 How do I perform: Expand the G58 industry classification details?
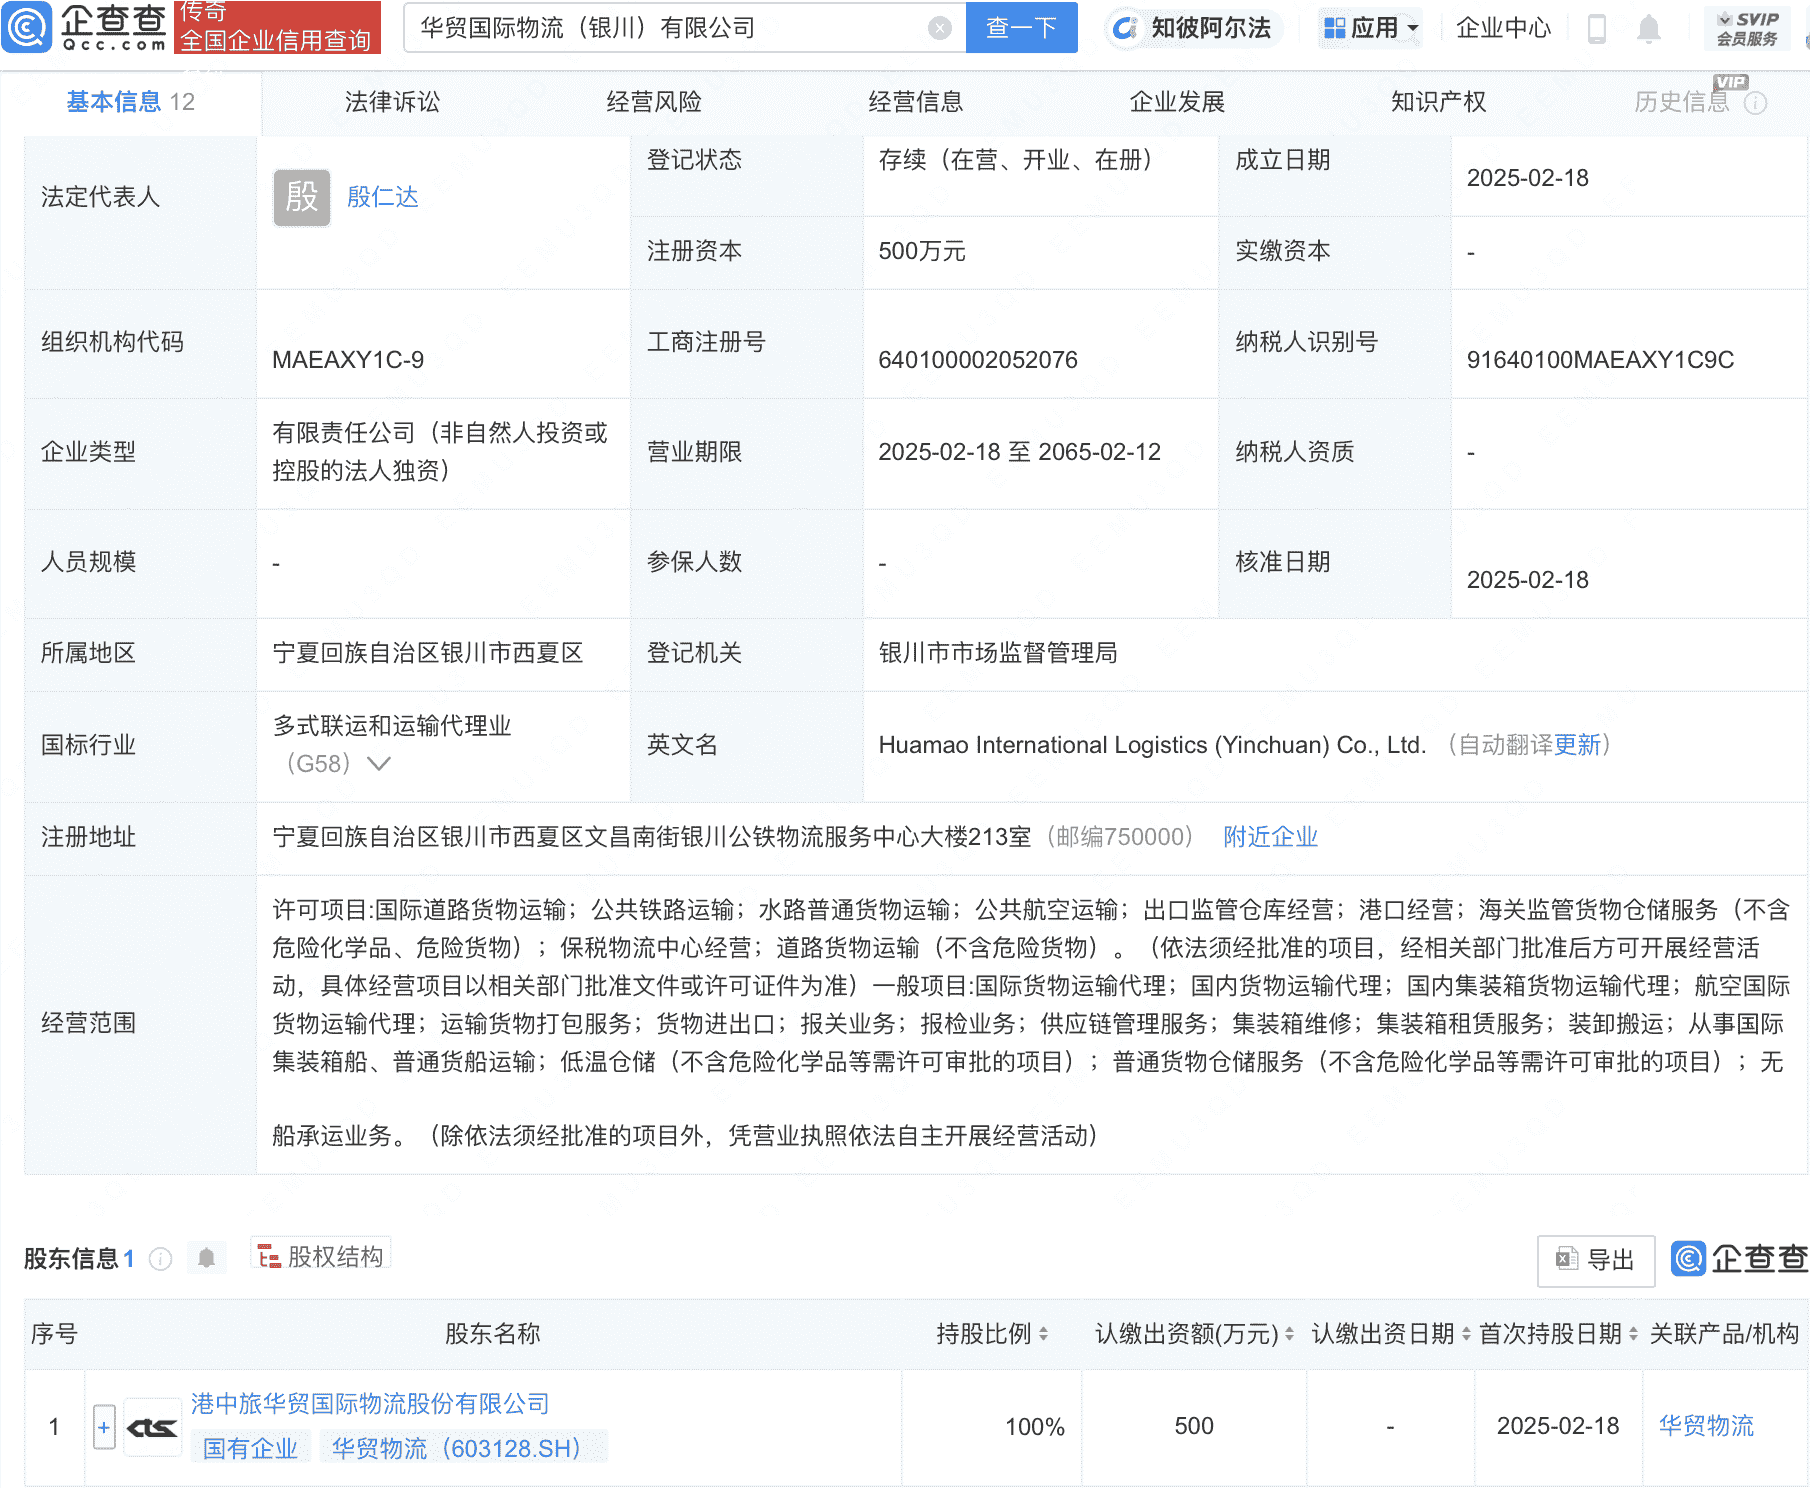tap(378, 763)
